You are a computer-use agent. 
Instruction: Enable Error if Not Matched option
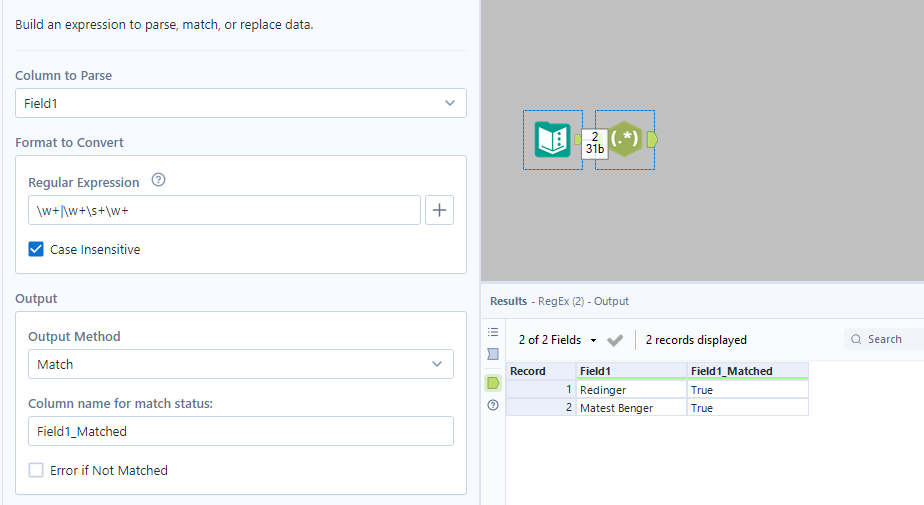pos(36,470)
